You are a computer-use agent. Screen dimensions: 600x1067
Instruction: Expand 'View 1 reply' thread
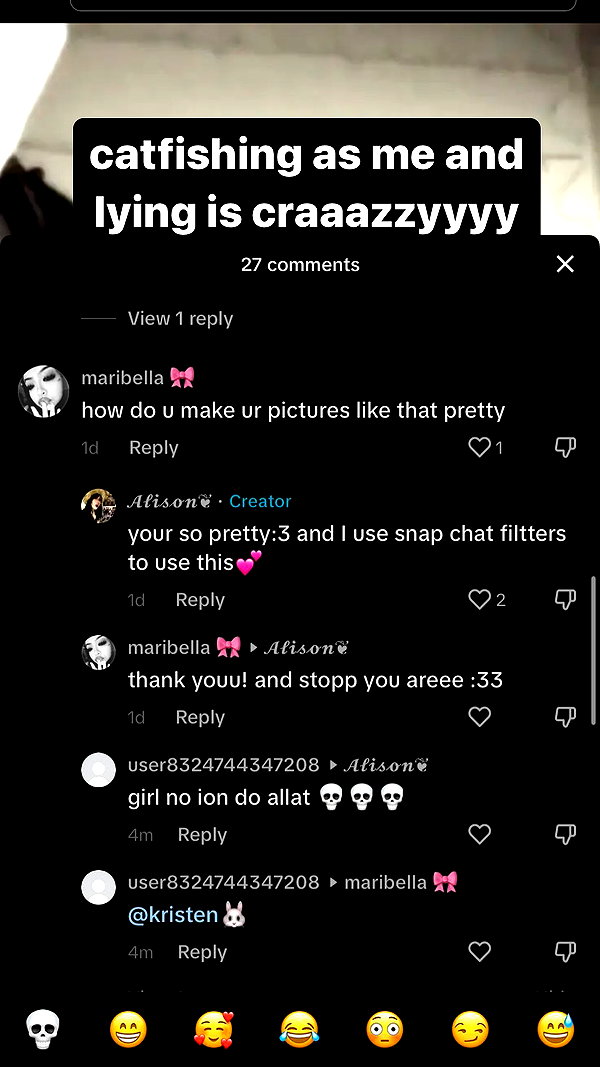(180, 318)
